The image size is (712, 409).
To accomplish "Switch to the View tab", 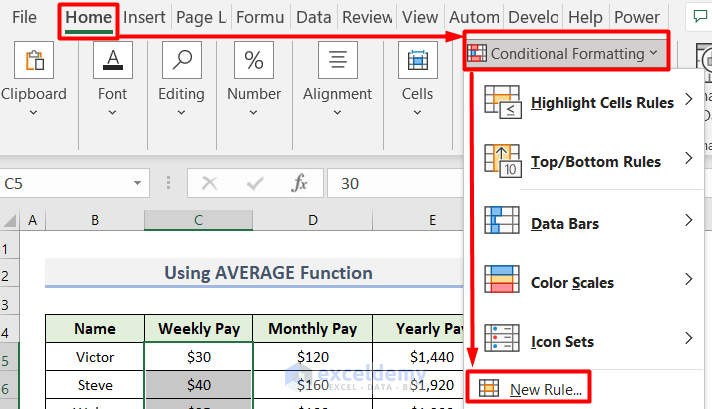I will (x=420, y=17).
